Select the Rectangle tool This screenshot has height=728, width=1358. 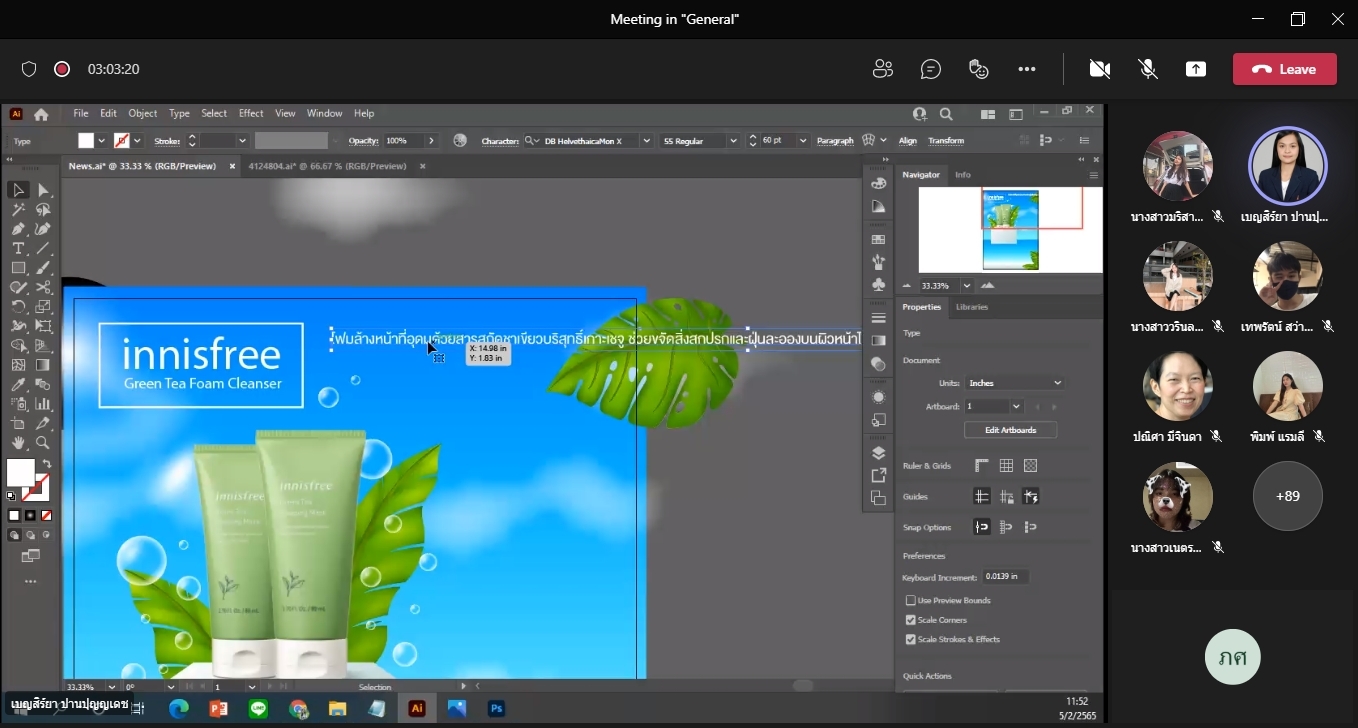18,268
